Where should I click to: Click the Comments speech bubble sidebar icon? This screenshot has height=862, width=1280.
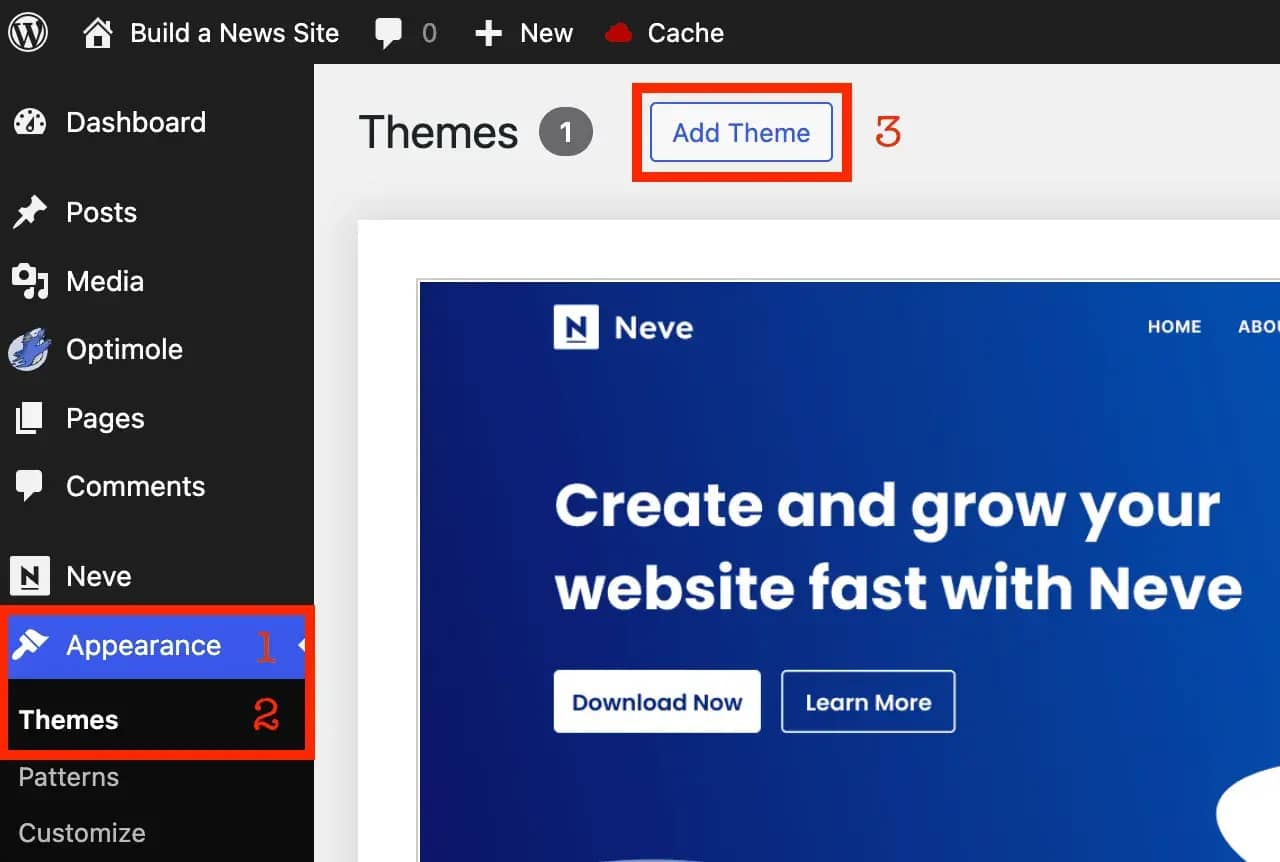(30, 487)
